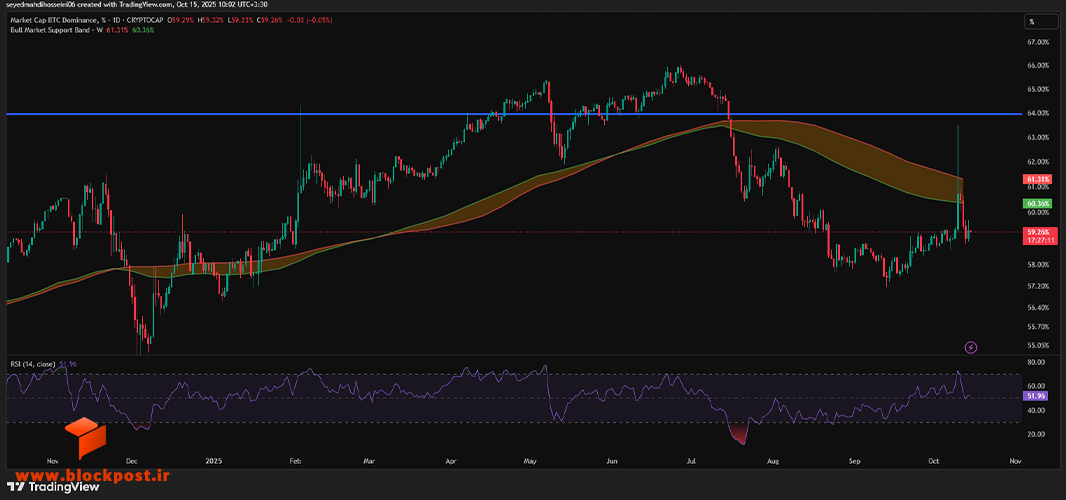This screenshot has width=1066, height=500.
Task: Click the Aug label on time axis
Action: coord(774,461)
